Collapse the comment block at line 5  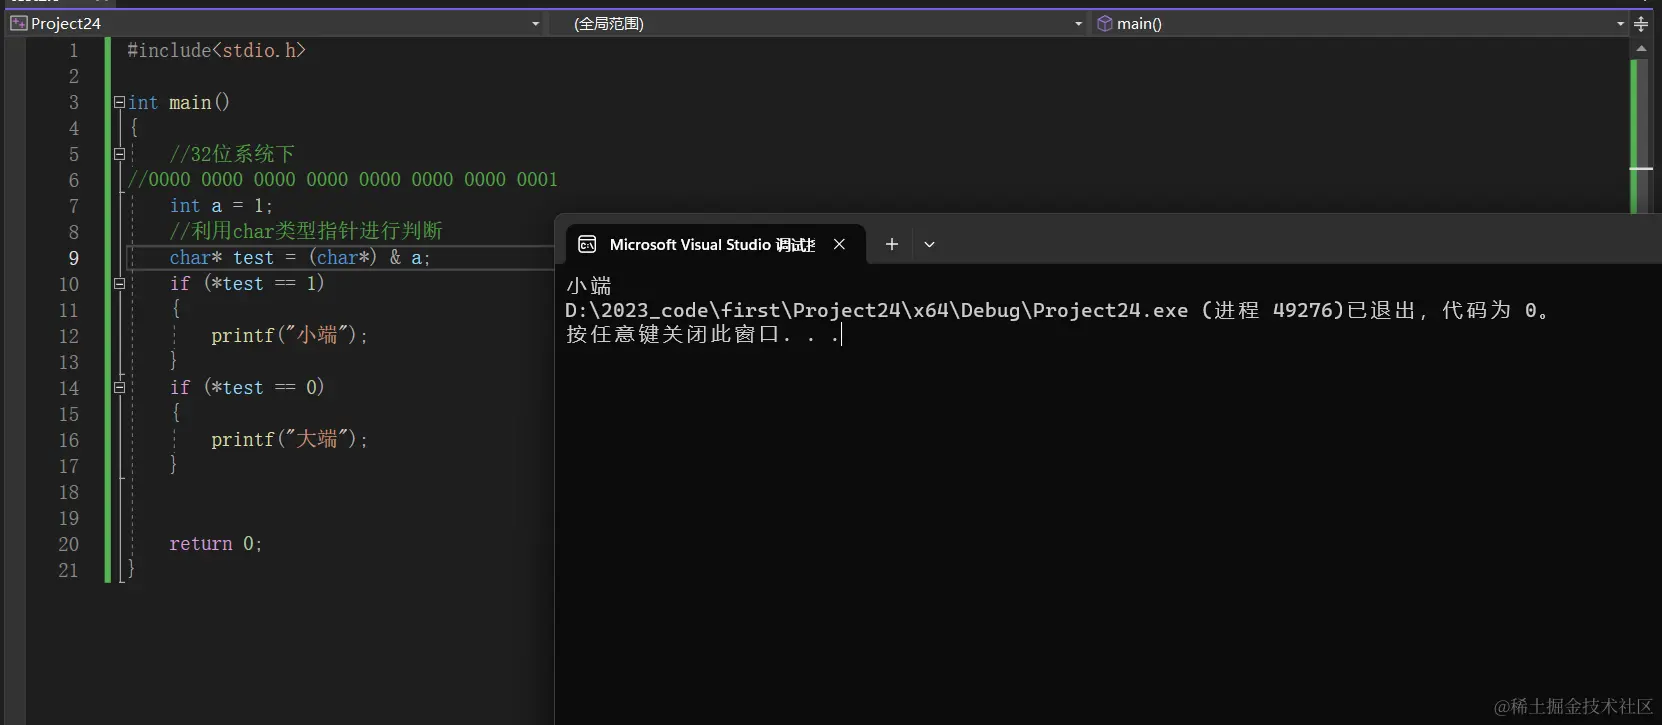[119, 154]
